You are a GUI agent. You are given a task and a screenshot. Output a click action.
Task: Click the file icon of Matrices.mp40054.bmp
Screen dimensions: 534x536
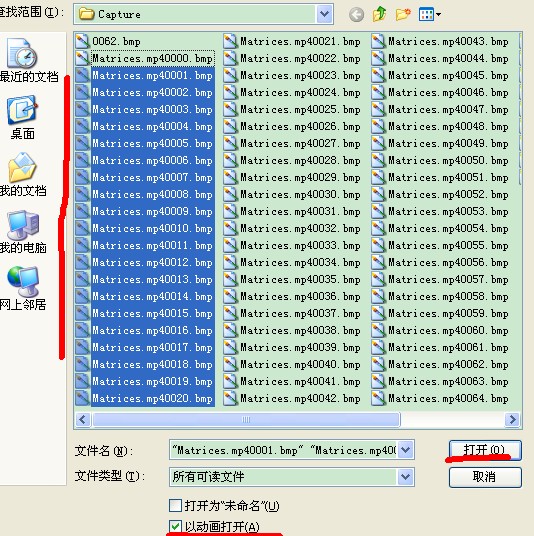coord(378,228)
